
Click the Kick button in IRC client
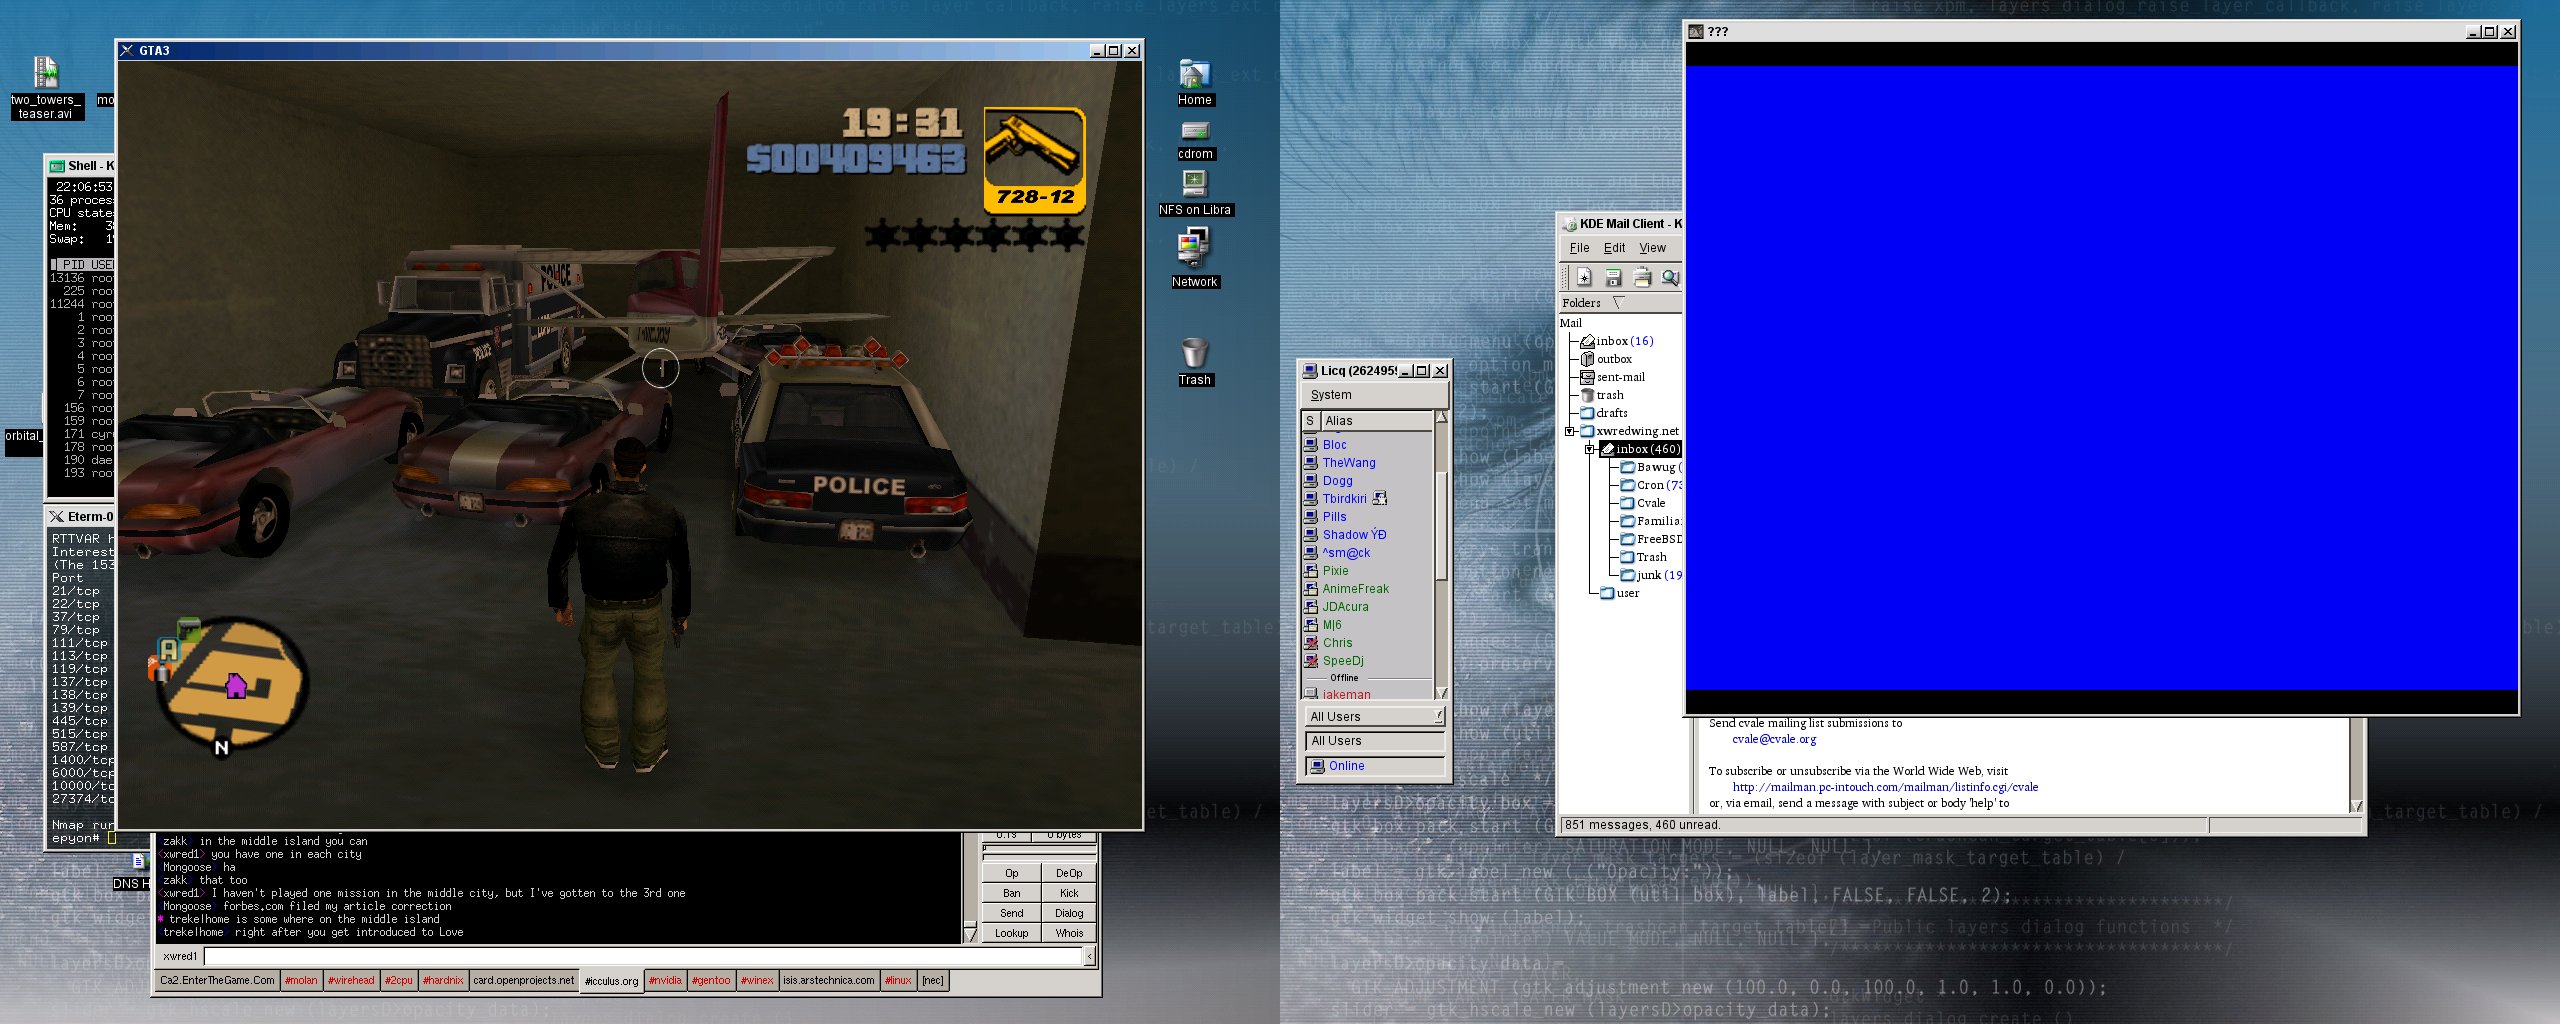[1068, 893]
